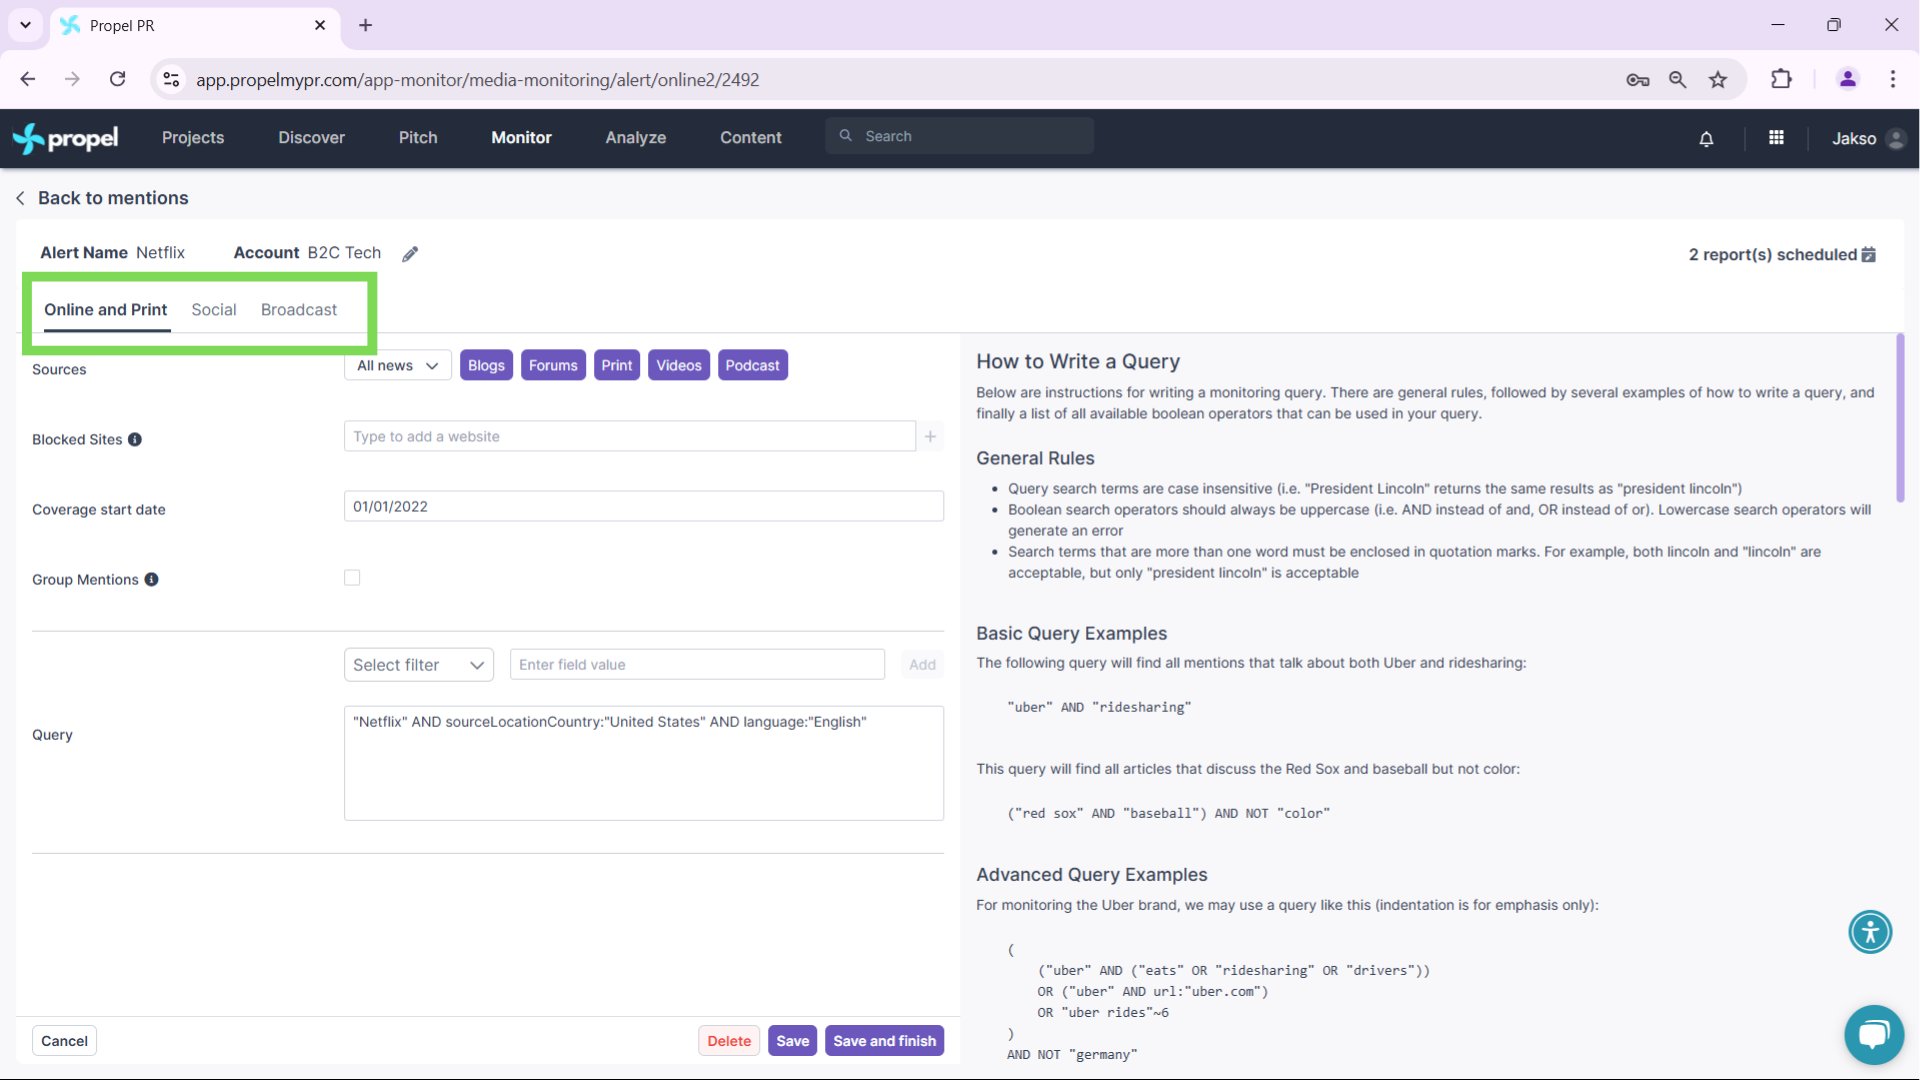Toggle the Print source chip

click(x=617, y=365)
